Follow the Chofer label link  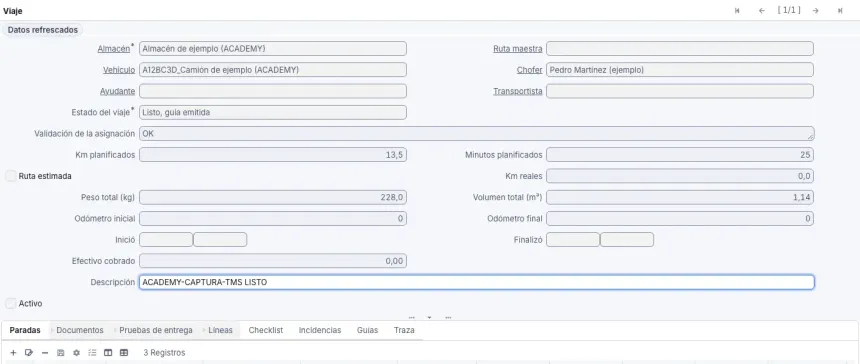pyautogui.click(x=529, y=70)
